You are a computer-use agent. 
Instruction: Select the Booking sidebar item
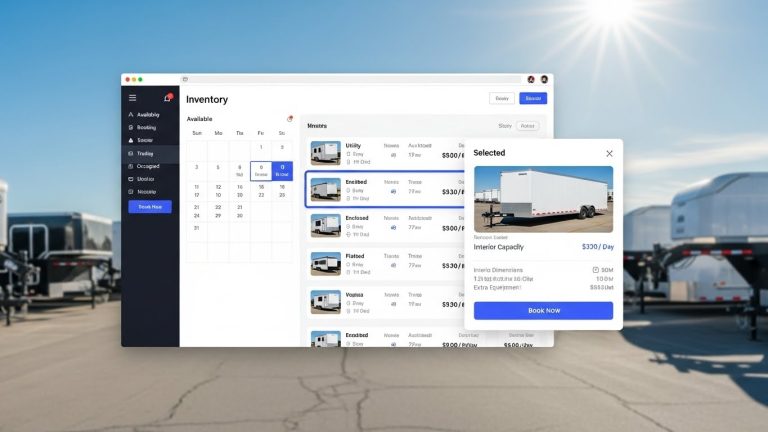[145, 128]
